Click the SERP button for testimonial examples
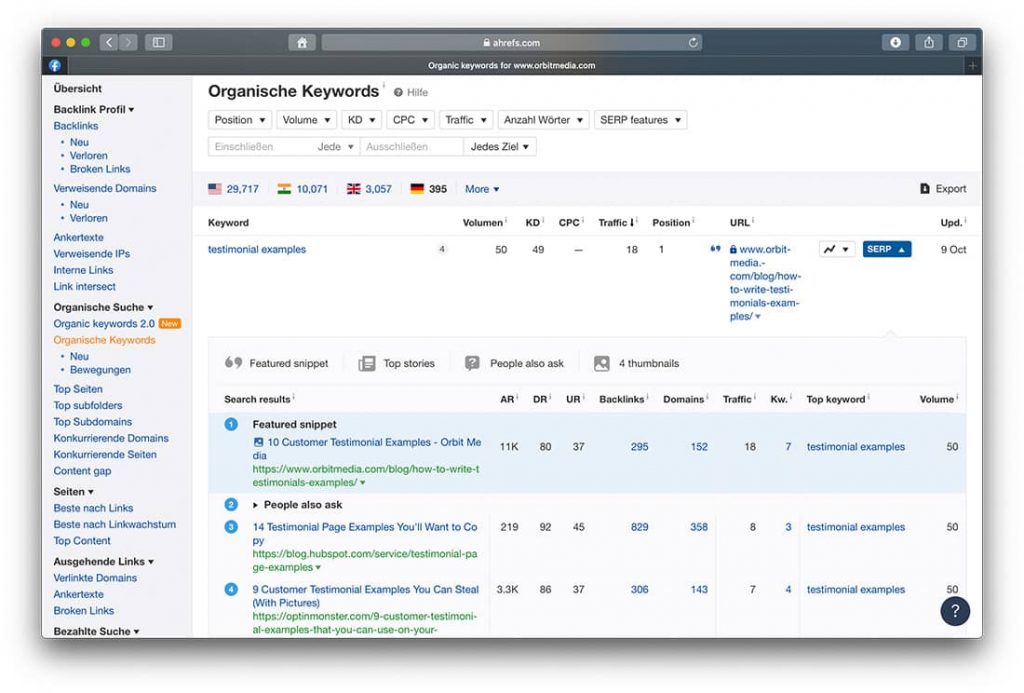 (886, 249)
